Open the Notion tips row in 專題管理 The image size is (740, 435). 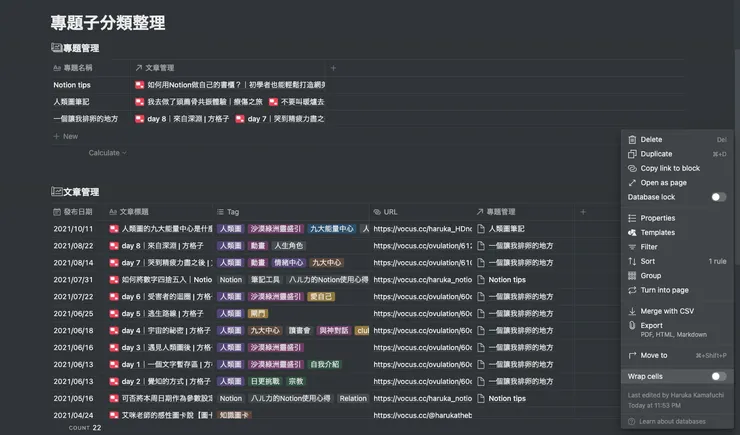[72, 85]
